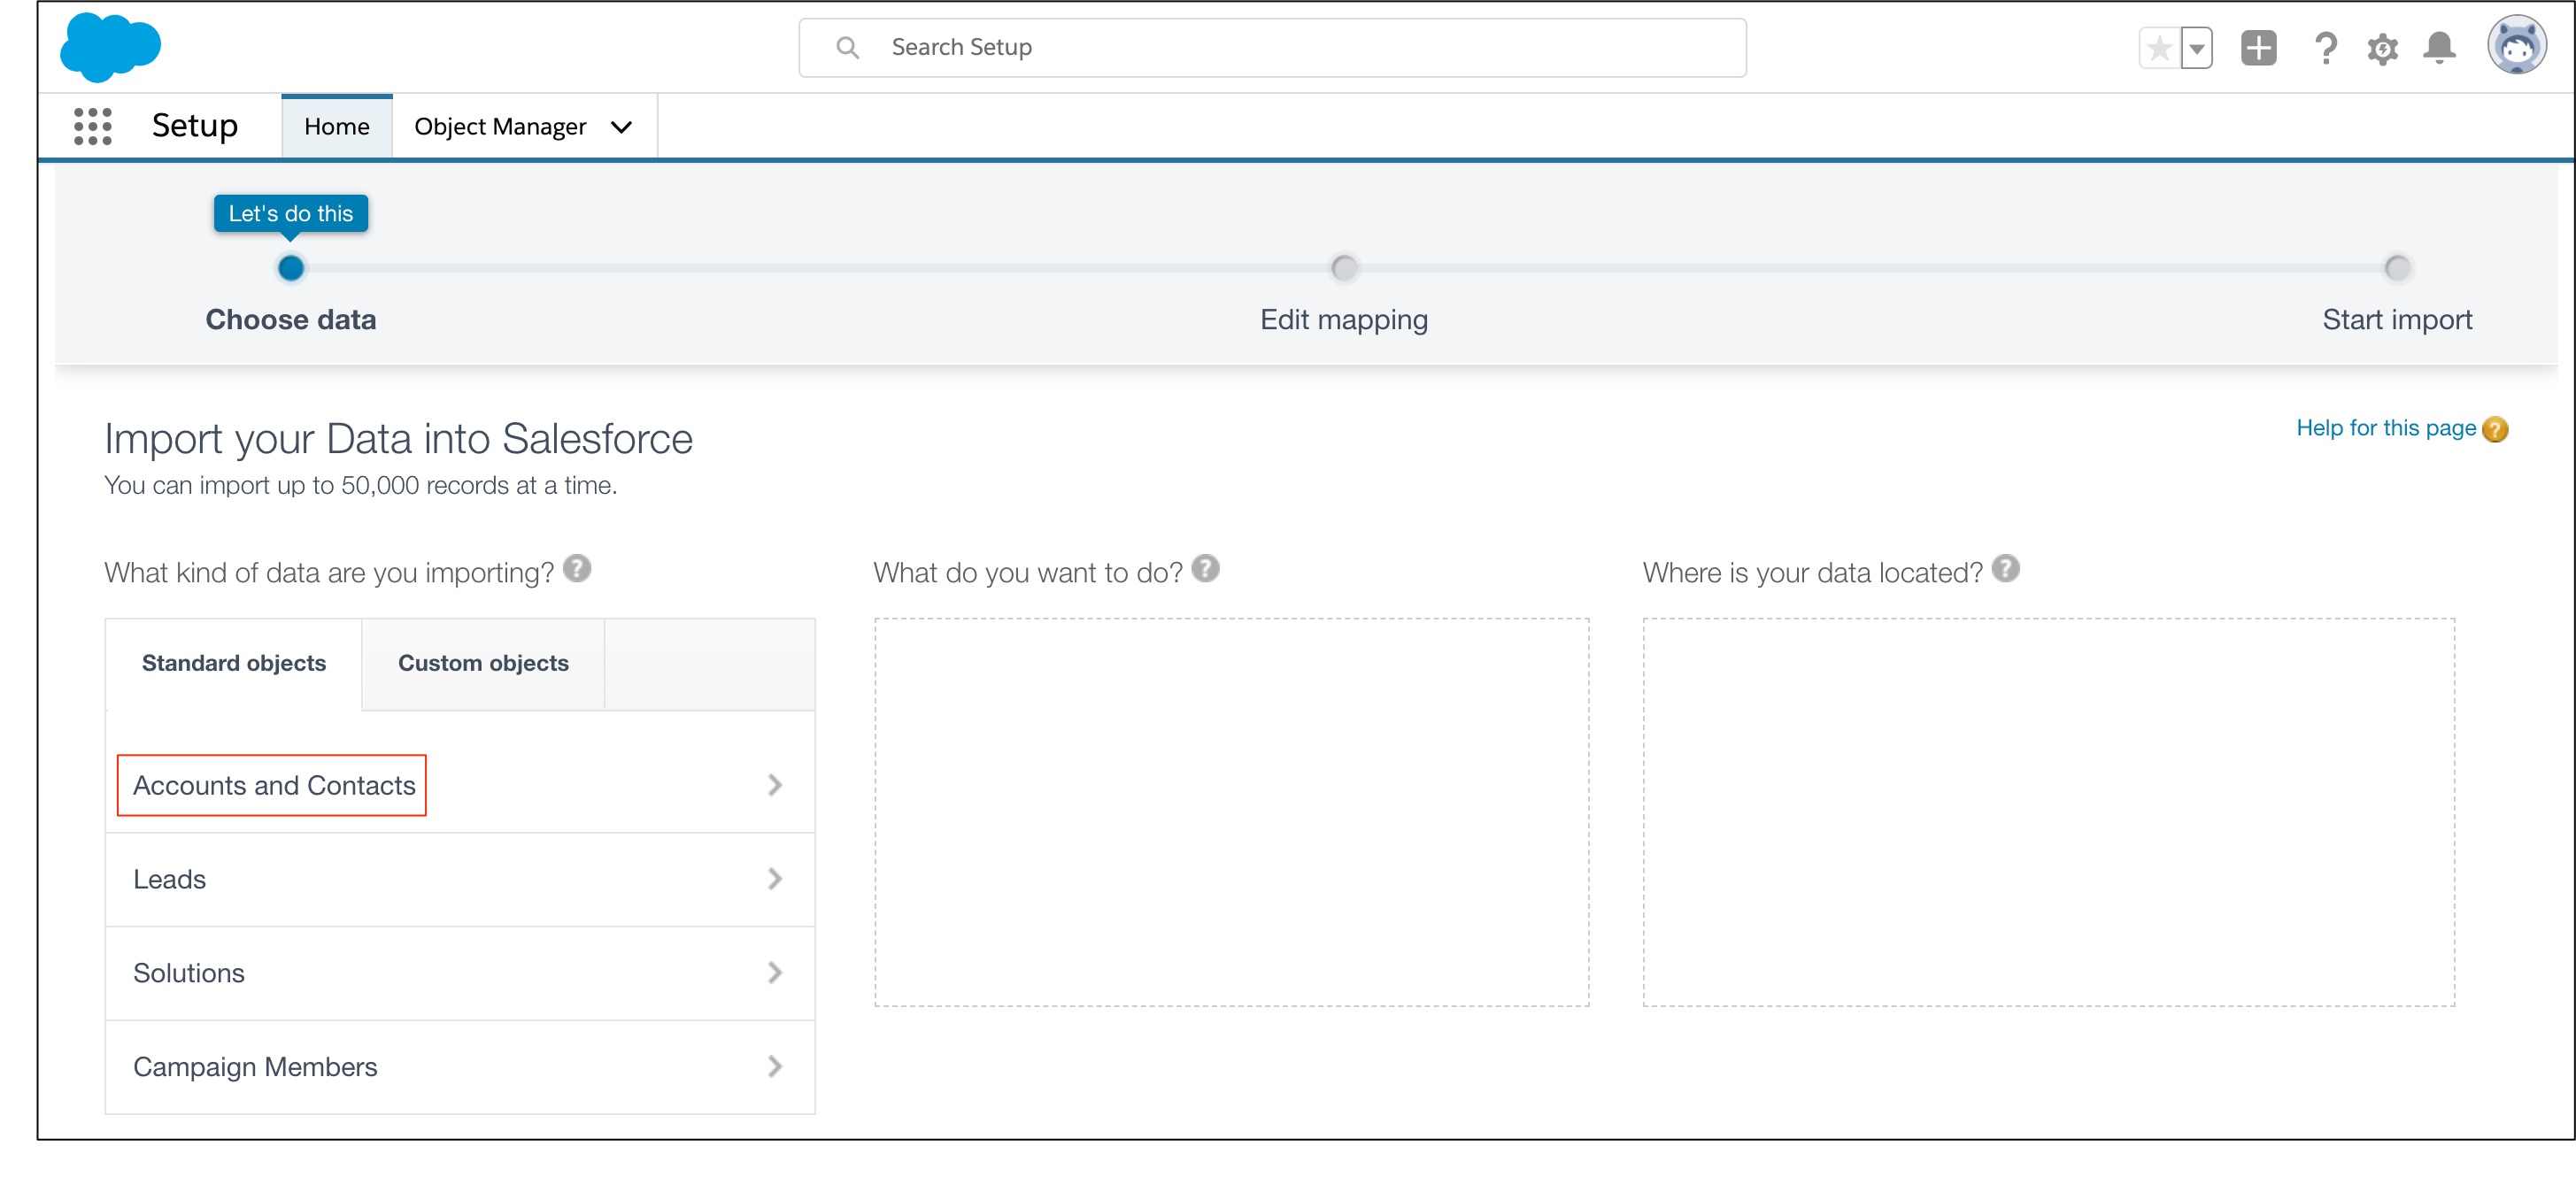Viewport: 2576px width, 1177px height.
Task: Expand the Object Manager dropdown chevron
Action: pos(621,127)
